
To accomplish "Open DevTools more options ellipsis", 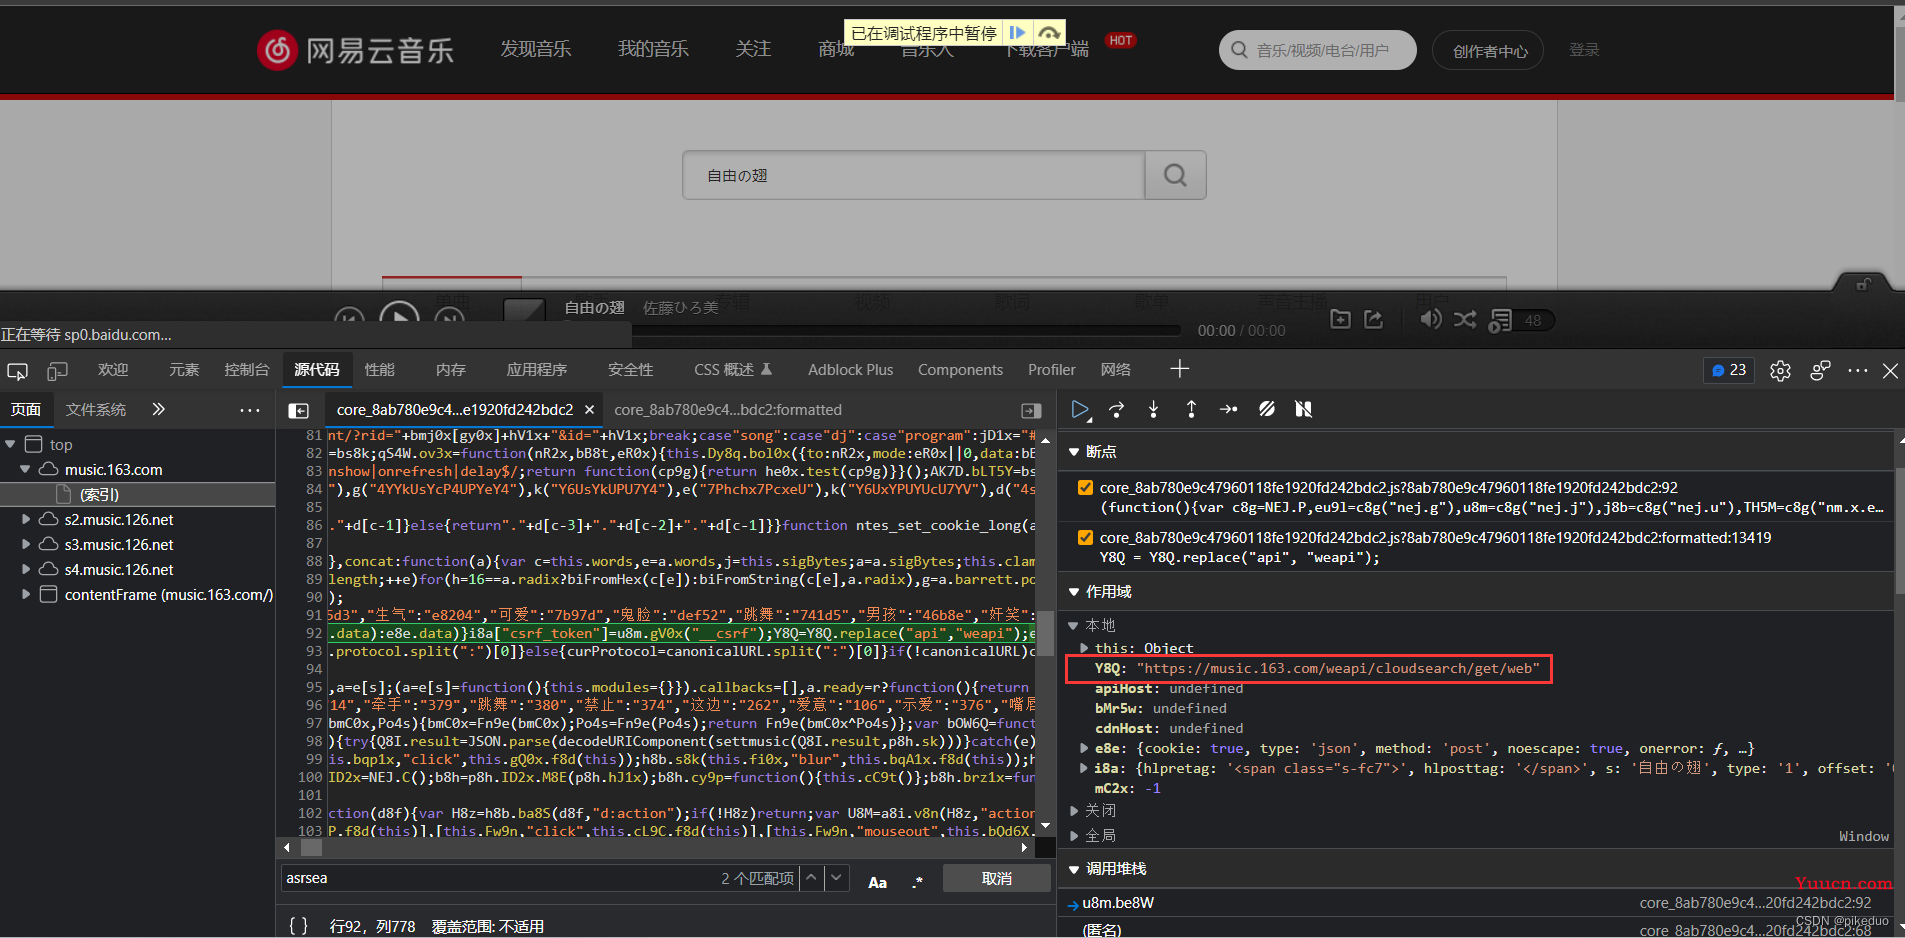I will pyautogui.click(x=1858, y=370).
